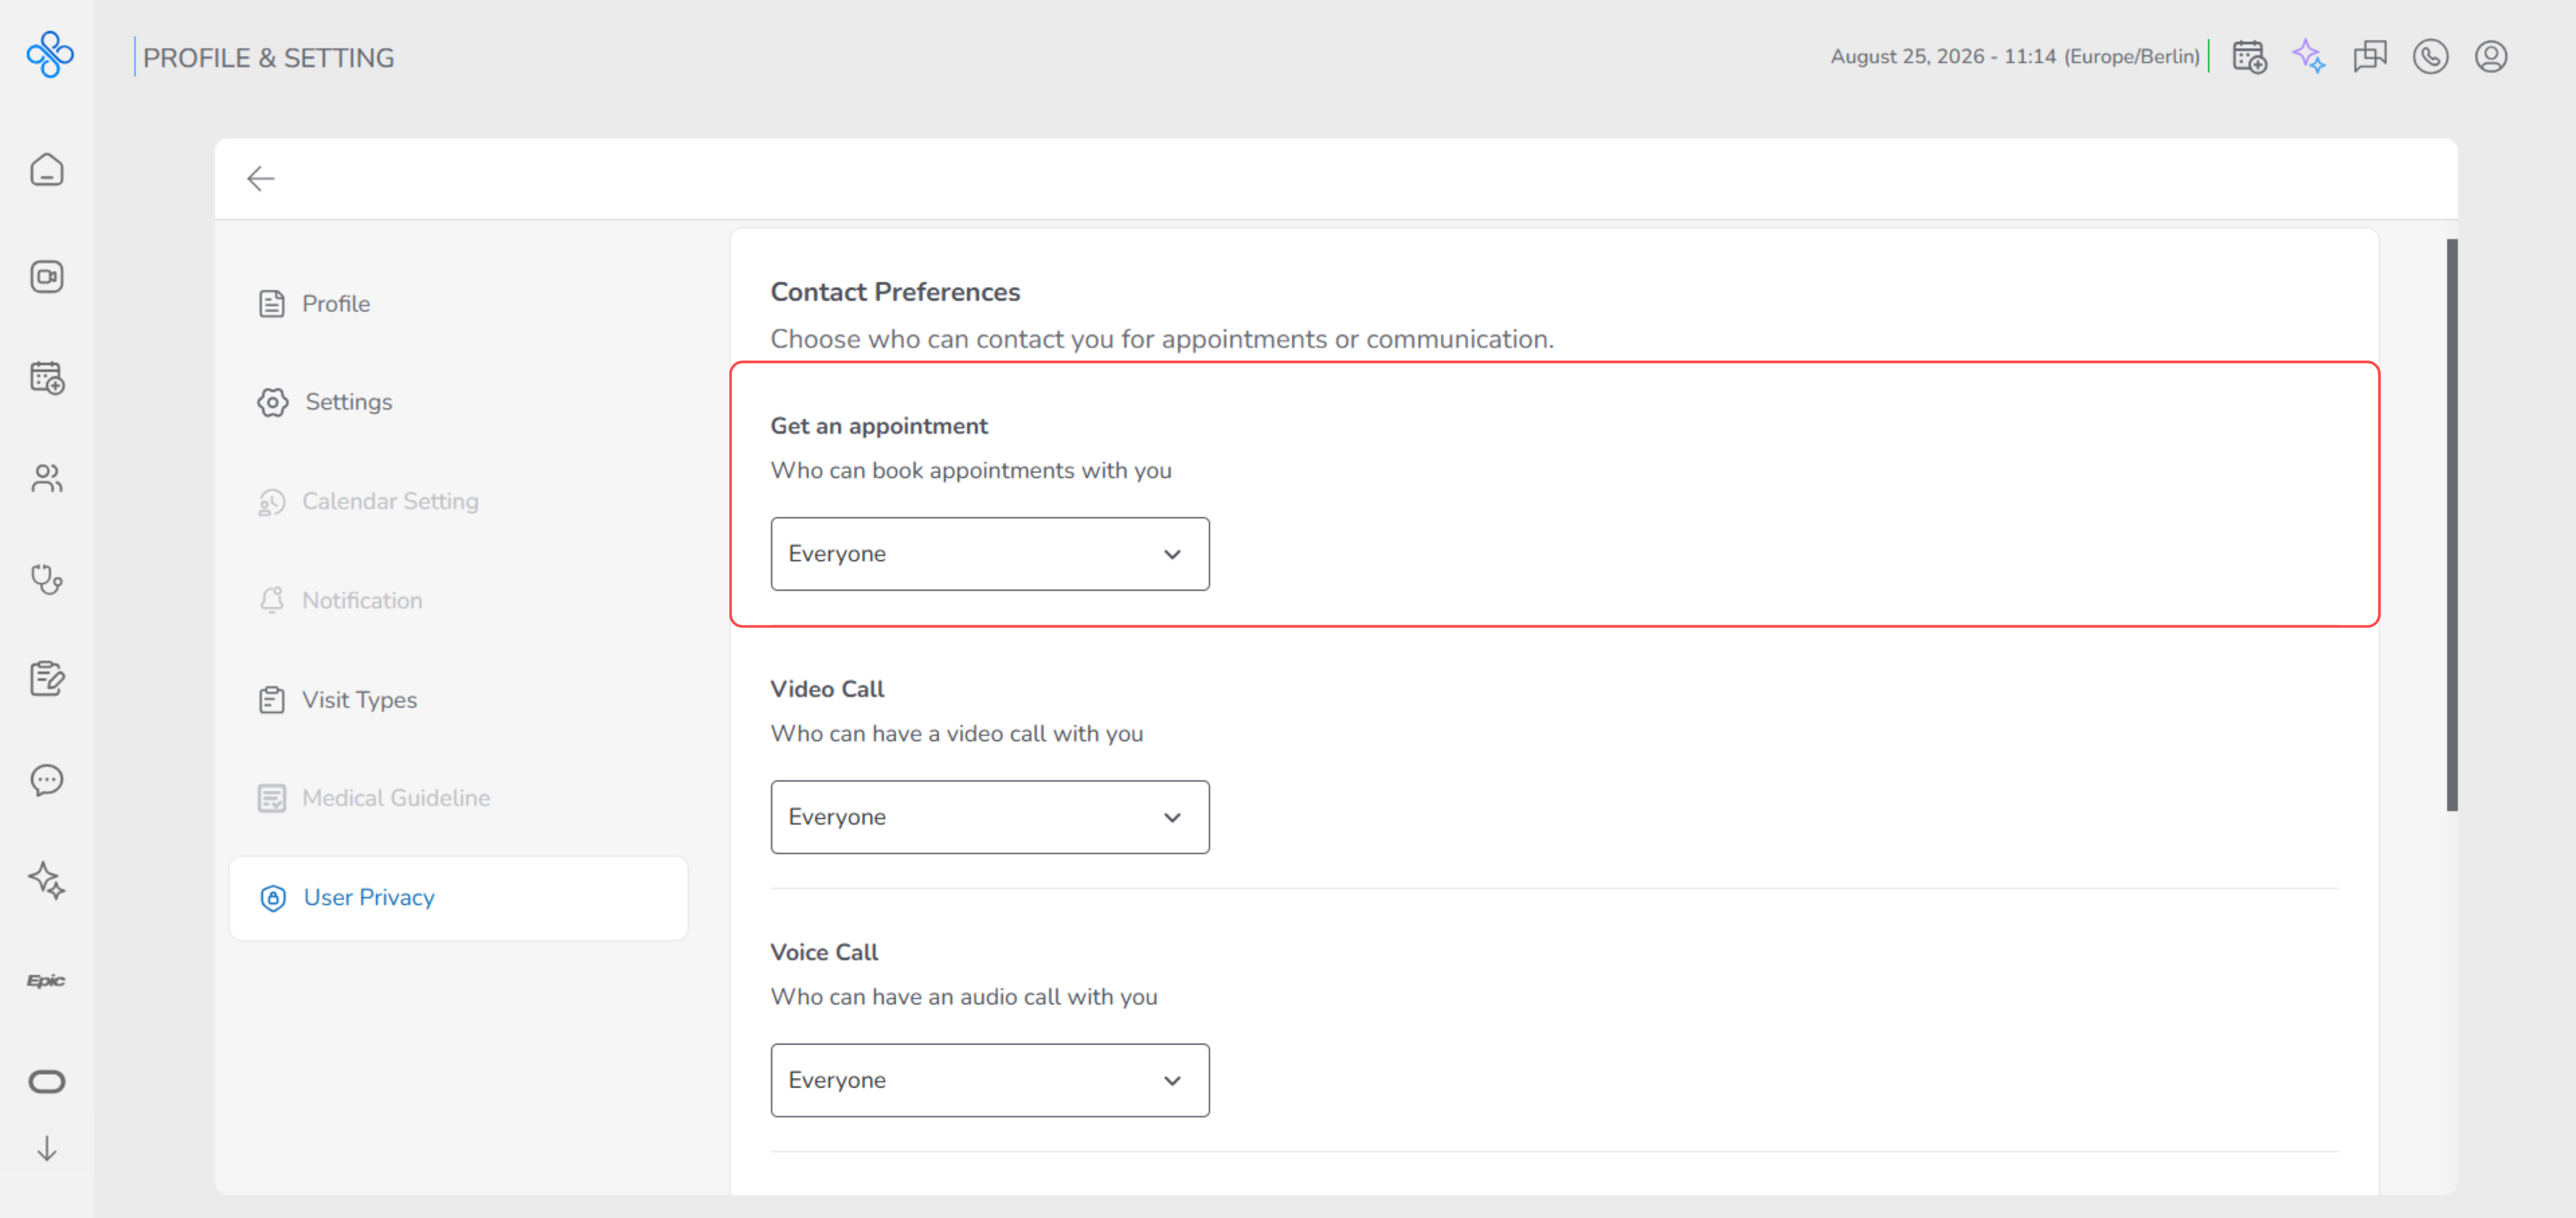The height and width of the screenshot is (1218, 2576).
Task: Click the down arrow at sidebar bottom
Action: pyautogui.click(x=47, y=1149)
